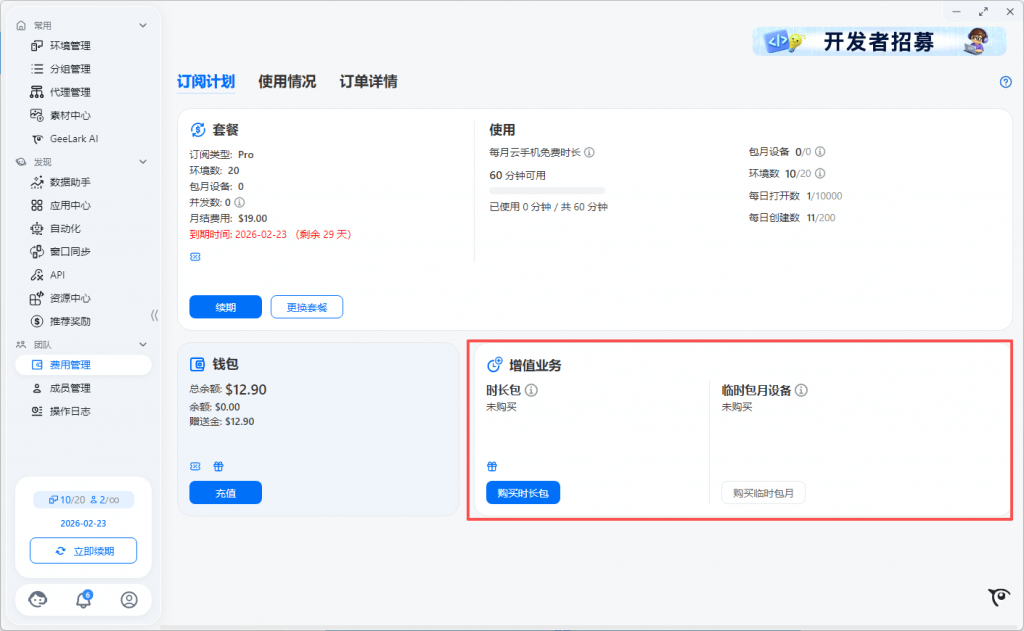Click the user profile avatar icon
This screenshot has width=1024, height=631.
click(x=129, y=600)
